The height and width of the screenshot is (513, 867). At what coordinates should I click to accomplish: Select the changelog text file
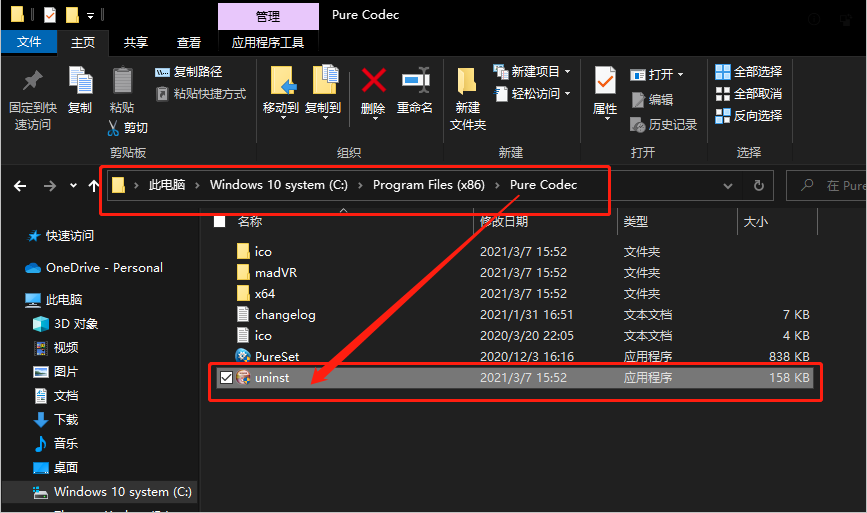click(276, 315)
